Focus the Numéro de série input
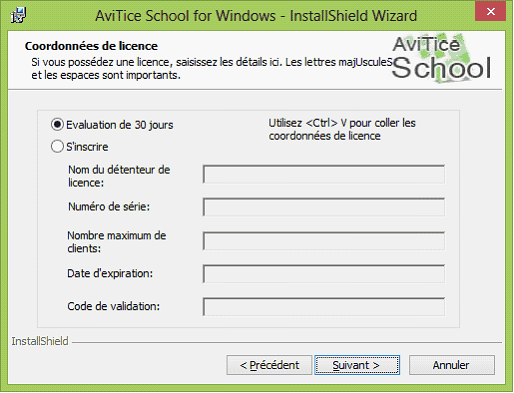Image resolution: width=514 pixels, height=393 pixels. coord(324,207)
